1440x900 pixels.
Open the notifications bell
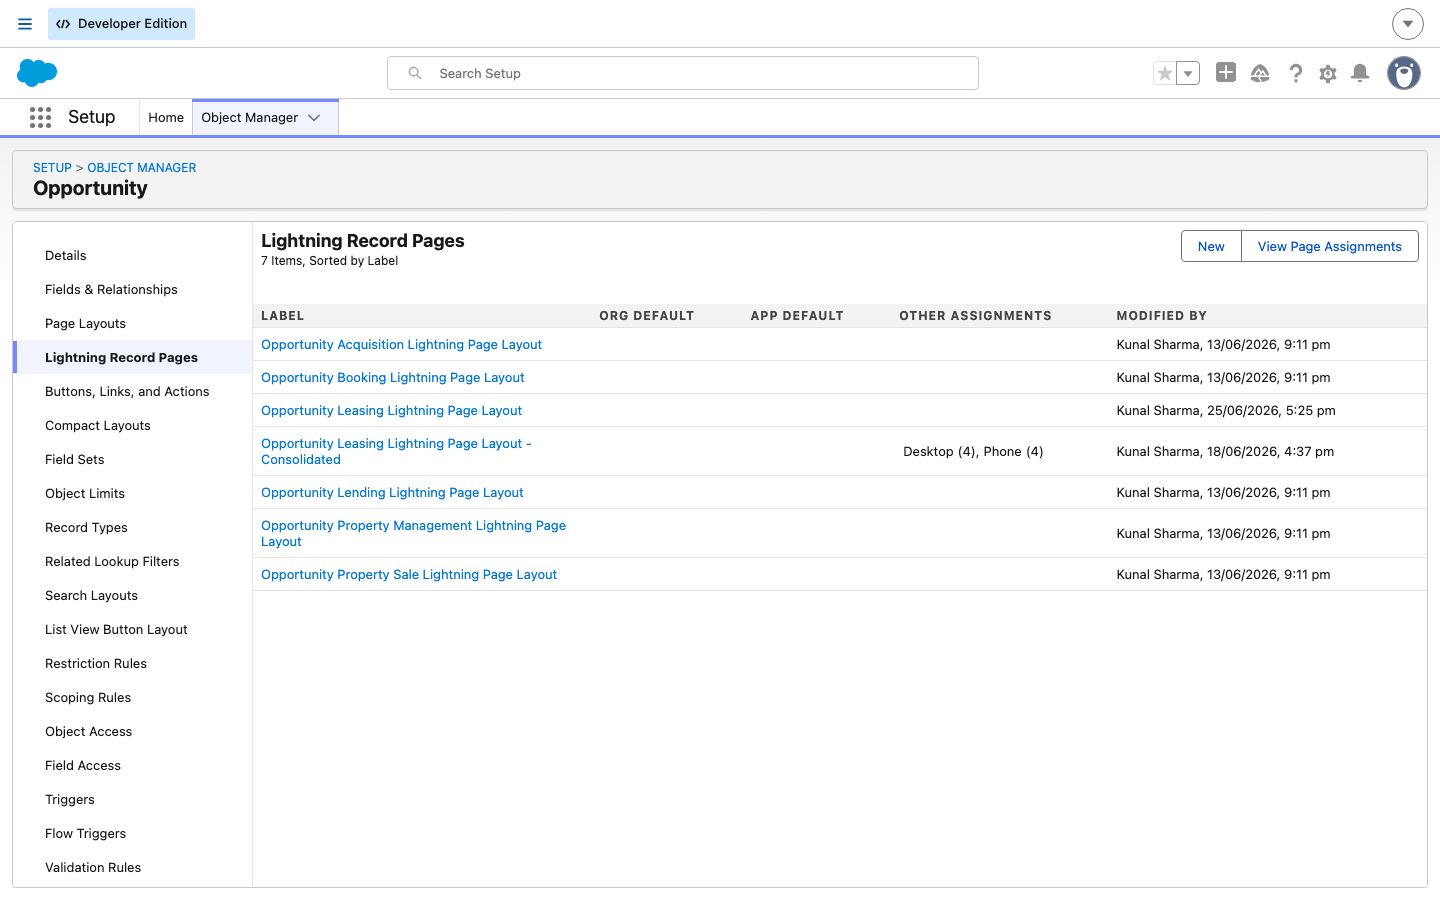(x=1360, y=73)
